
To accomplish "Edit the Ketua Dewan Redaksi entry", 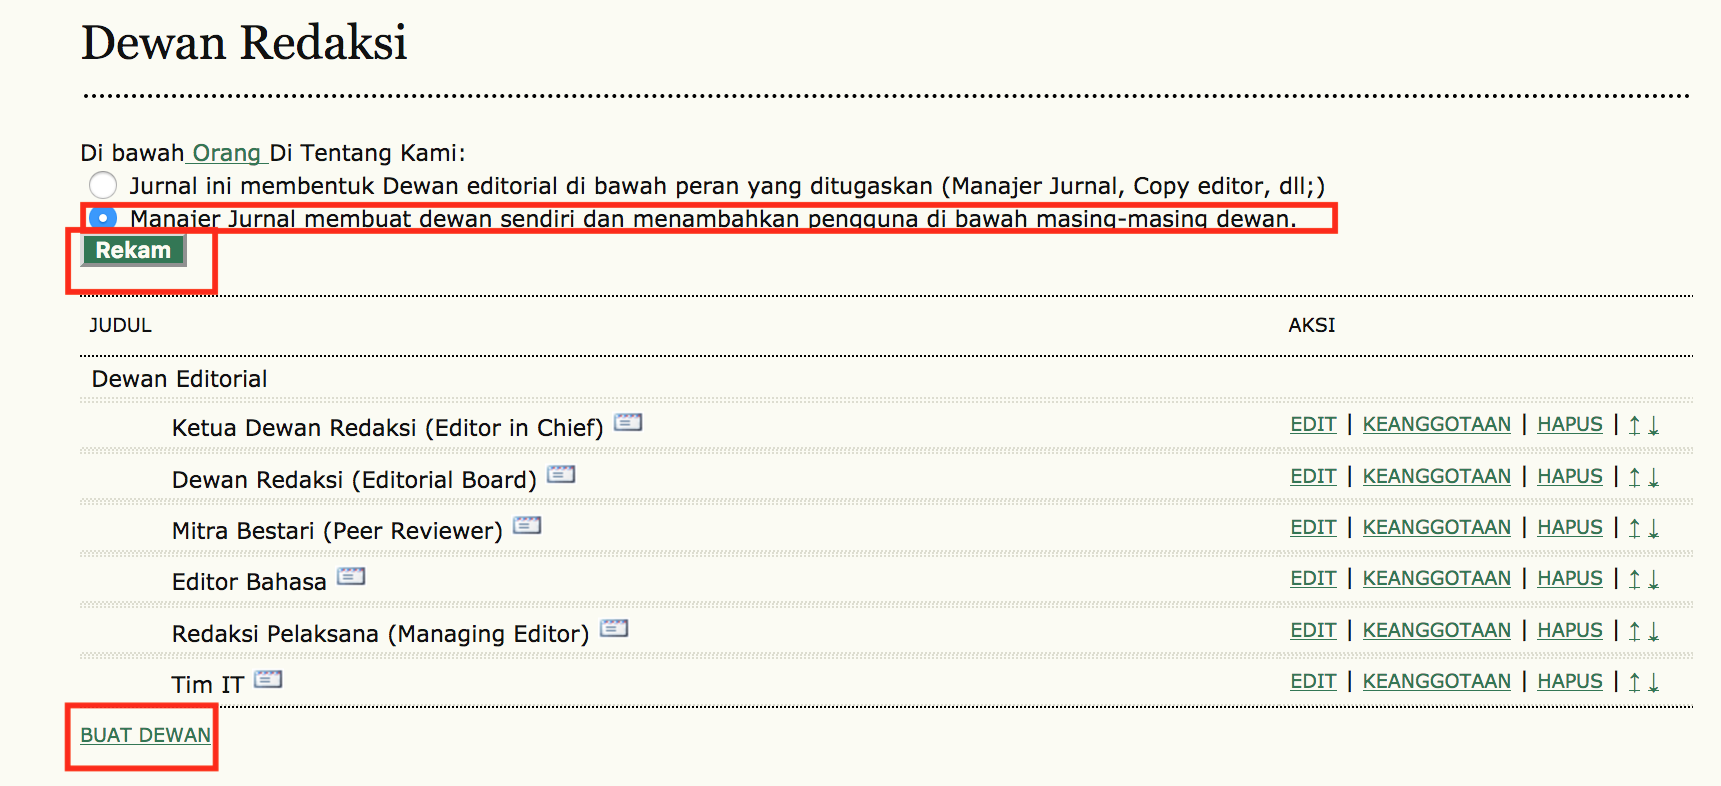I will 1313,425.
